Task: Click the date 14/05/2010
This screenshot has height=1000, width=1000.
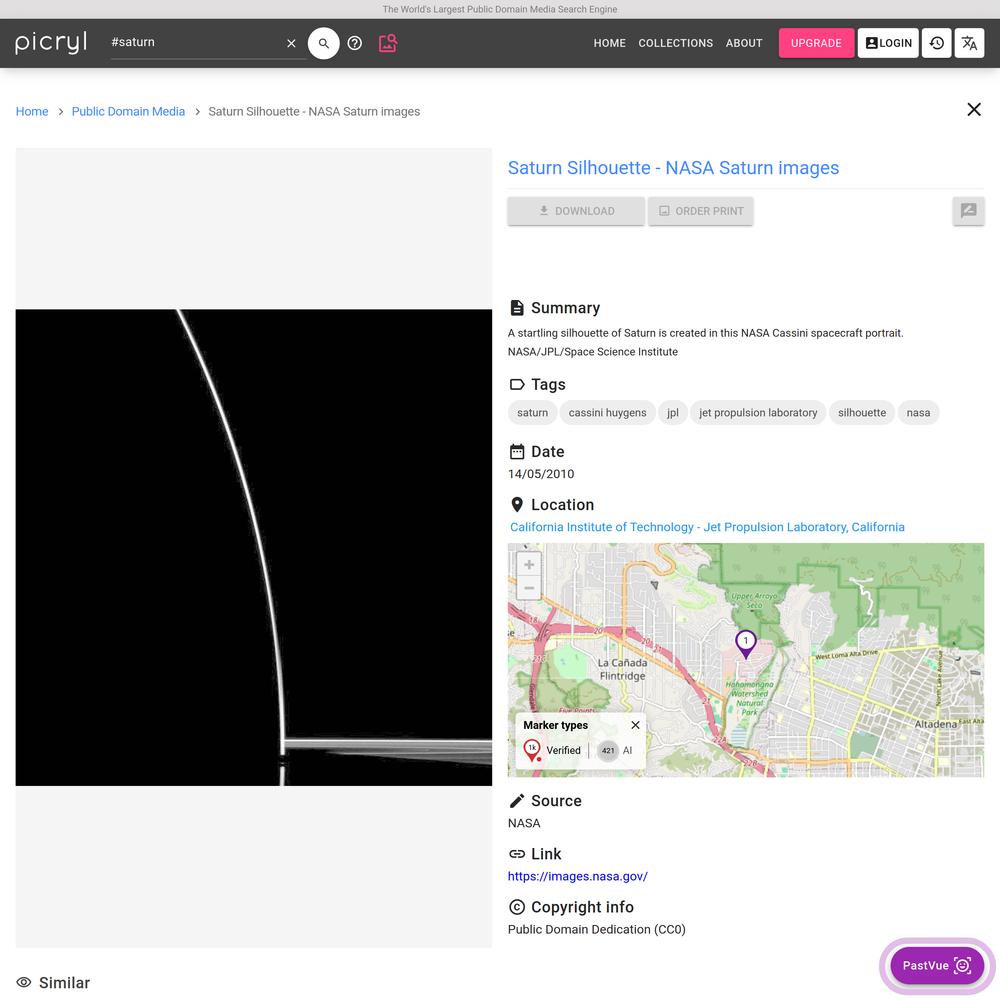Action: pos(541,474)
